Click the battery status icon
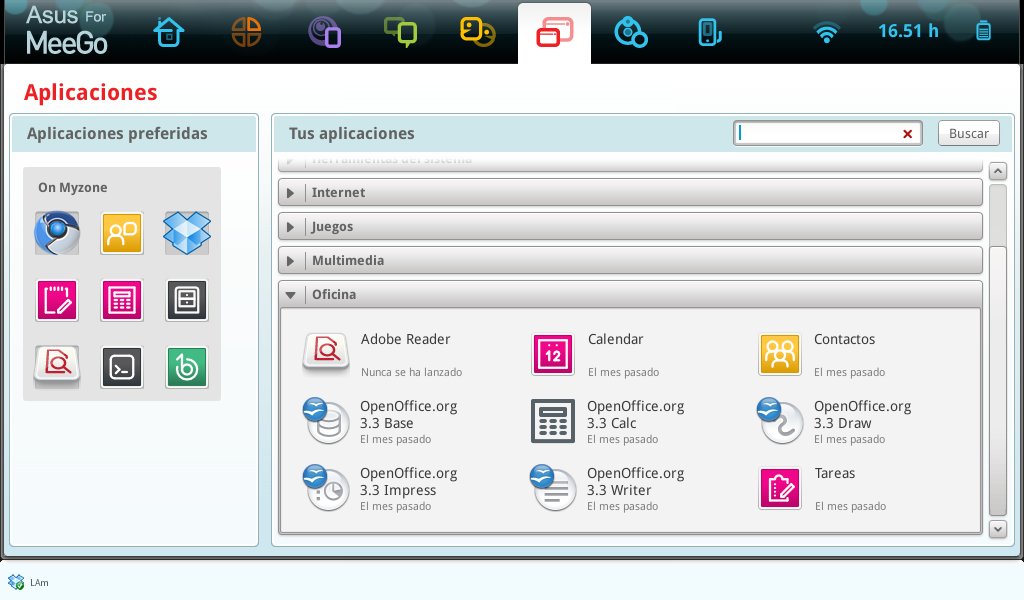Viewport: 1024px width, 600px height. [x=983, y=31]
